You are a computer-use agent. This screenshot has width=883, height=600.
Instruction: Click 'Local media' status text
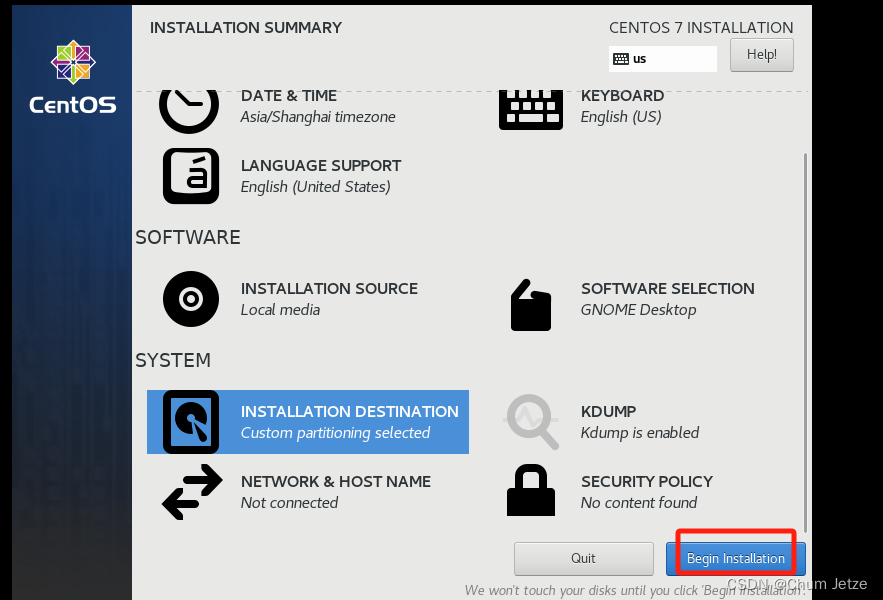coord(280,310)
